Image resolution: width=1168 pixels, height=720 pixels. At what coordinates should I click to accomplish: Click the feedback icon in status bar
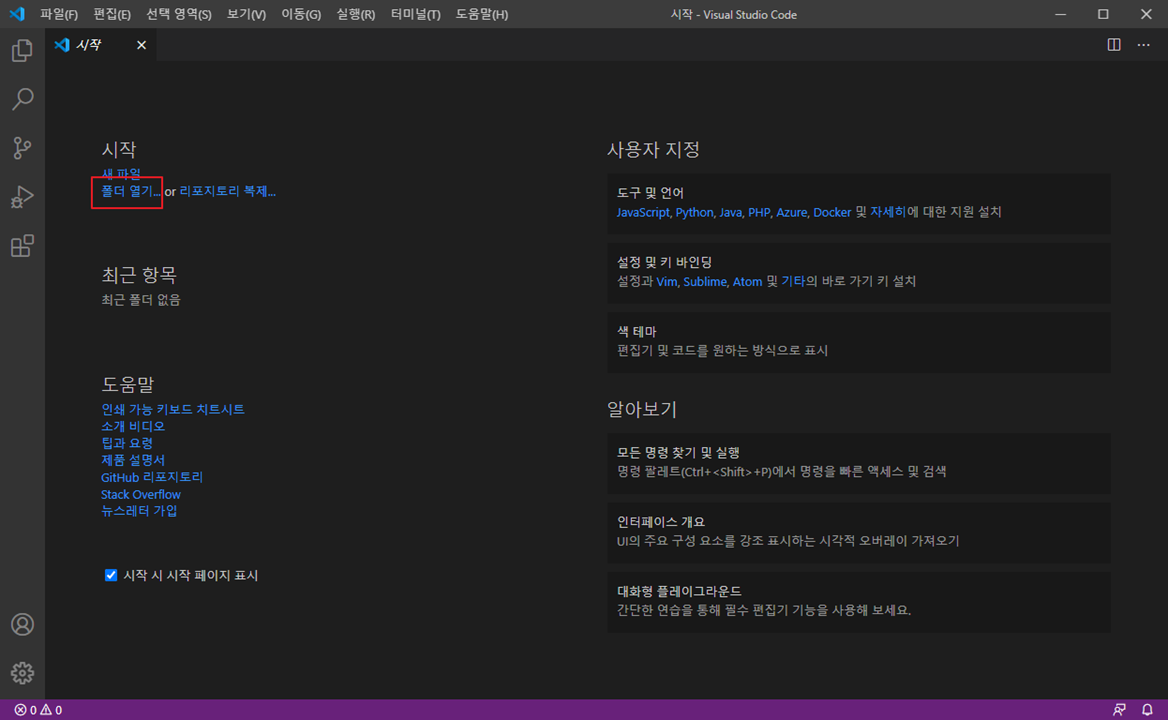1120,710
